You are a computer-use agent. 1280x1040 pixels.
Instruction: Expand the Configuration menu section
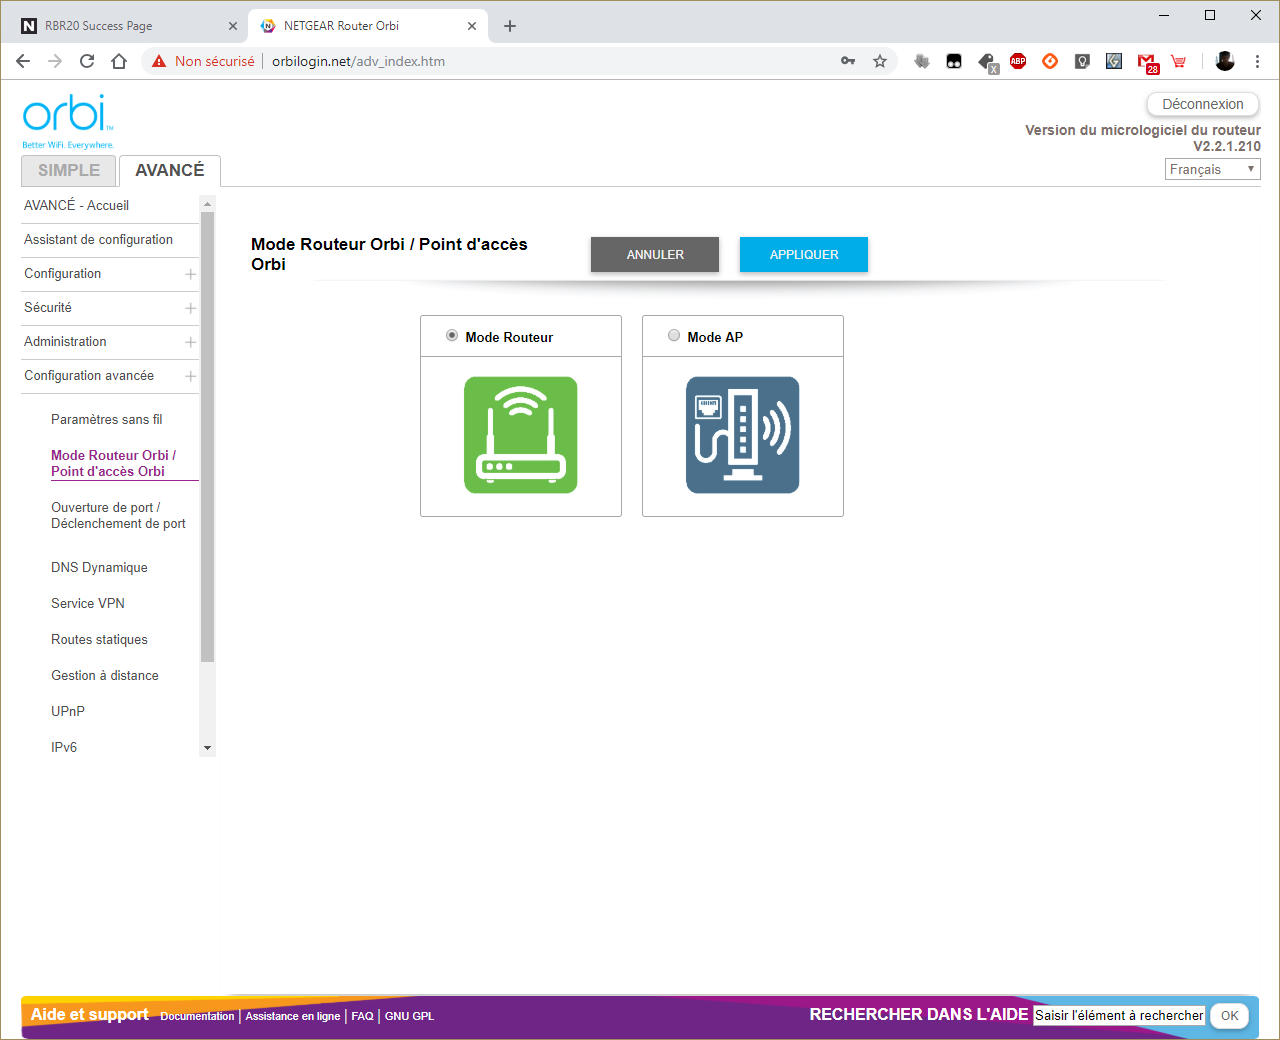click(x=190, y=274)
